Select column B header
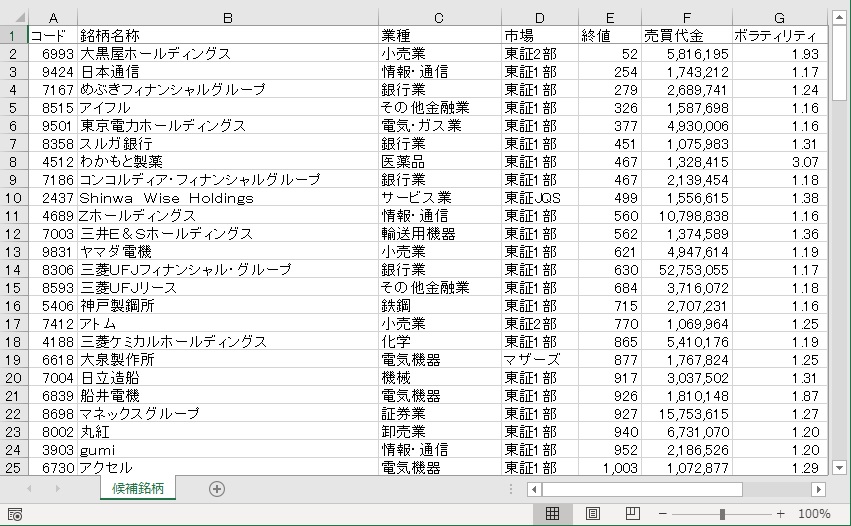 click(x=228, y=18)
